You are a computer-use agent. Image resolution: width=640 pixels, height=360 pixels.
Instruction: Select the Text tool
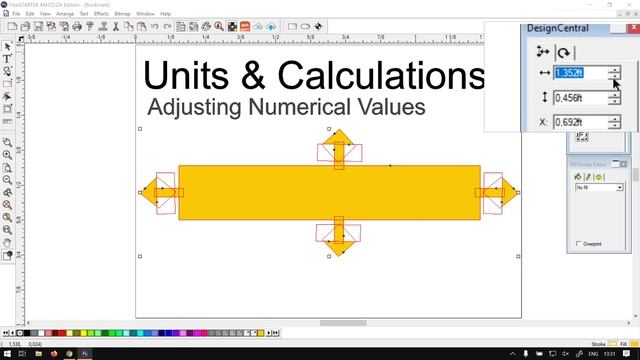pyautogui.click(x=7, y=59)
